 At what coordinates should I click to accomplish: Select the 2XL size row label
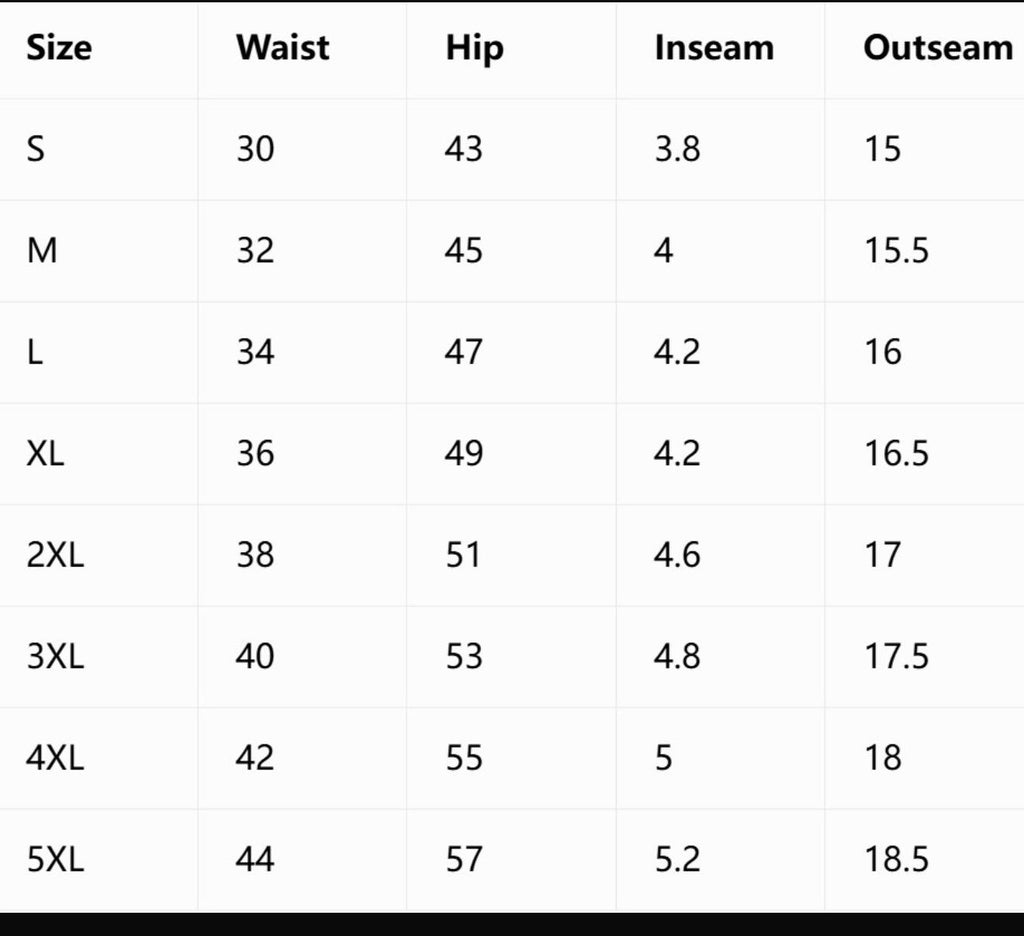pyautogui.click(x=56, y=555)
